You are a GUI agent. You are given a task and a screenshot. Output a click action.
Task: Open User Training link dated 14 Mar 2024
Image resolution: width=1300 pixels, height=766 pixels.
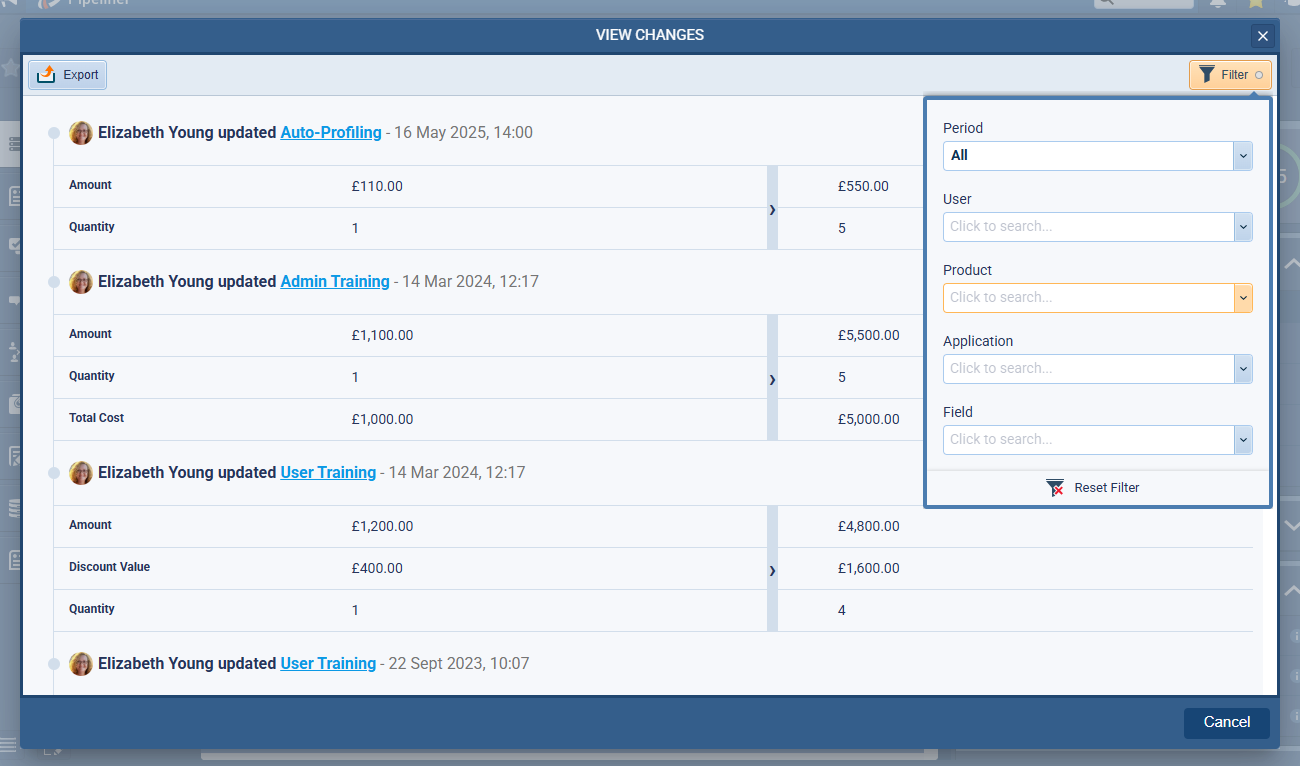(x=328, y=473)
